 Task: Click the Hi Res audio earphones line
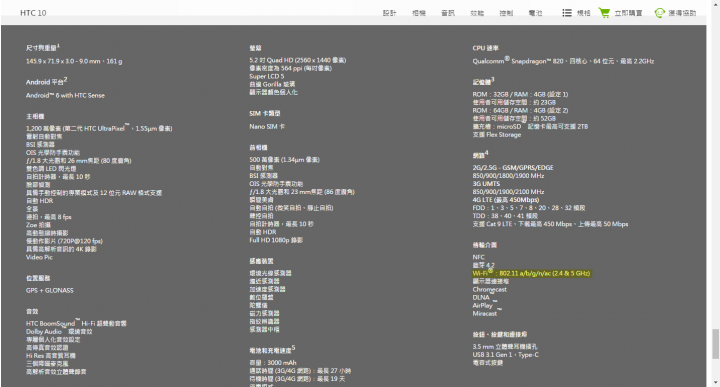[51, 355]
